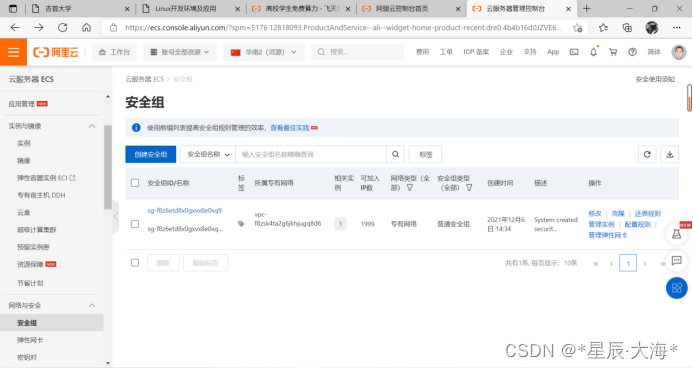Screen dimensions: 693x369
Task: Click the tag icon in the security group row
Action: pos(241,224)
